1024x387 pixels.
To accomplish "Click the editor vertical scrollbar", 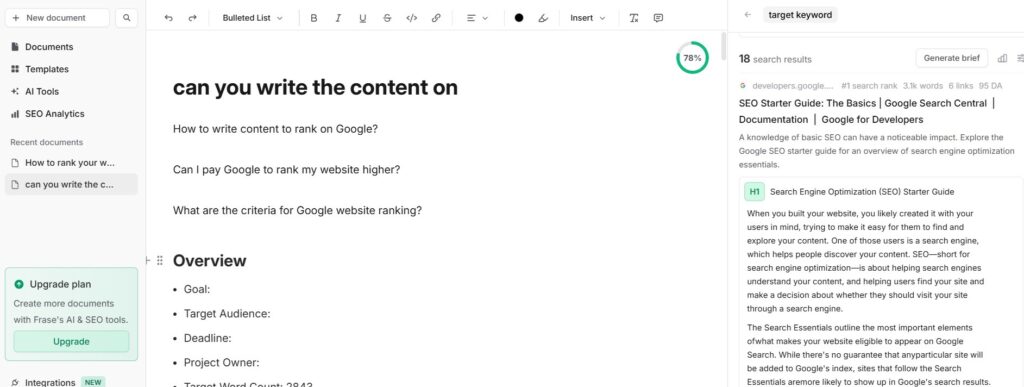I will point(724,46).
